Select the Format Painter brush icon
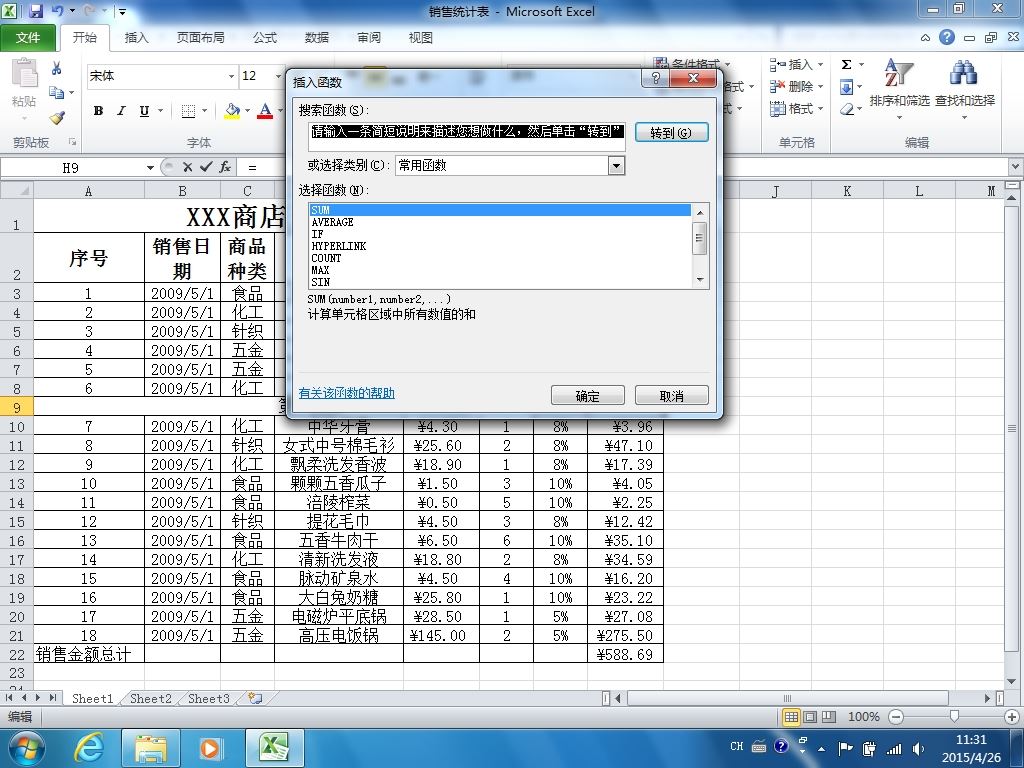 tap(57, 118)
